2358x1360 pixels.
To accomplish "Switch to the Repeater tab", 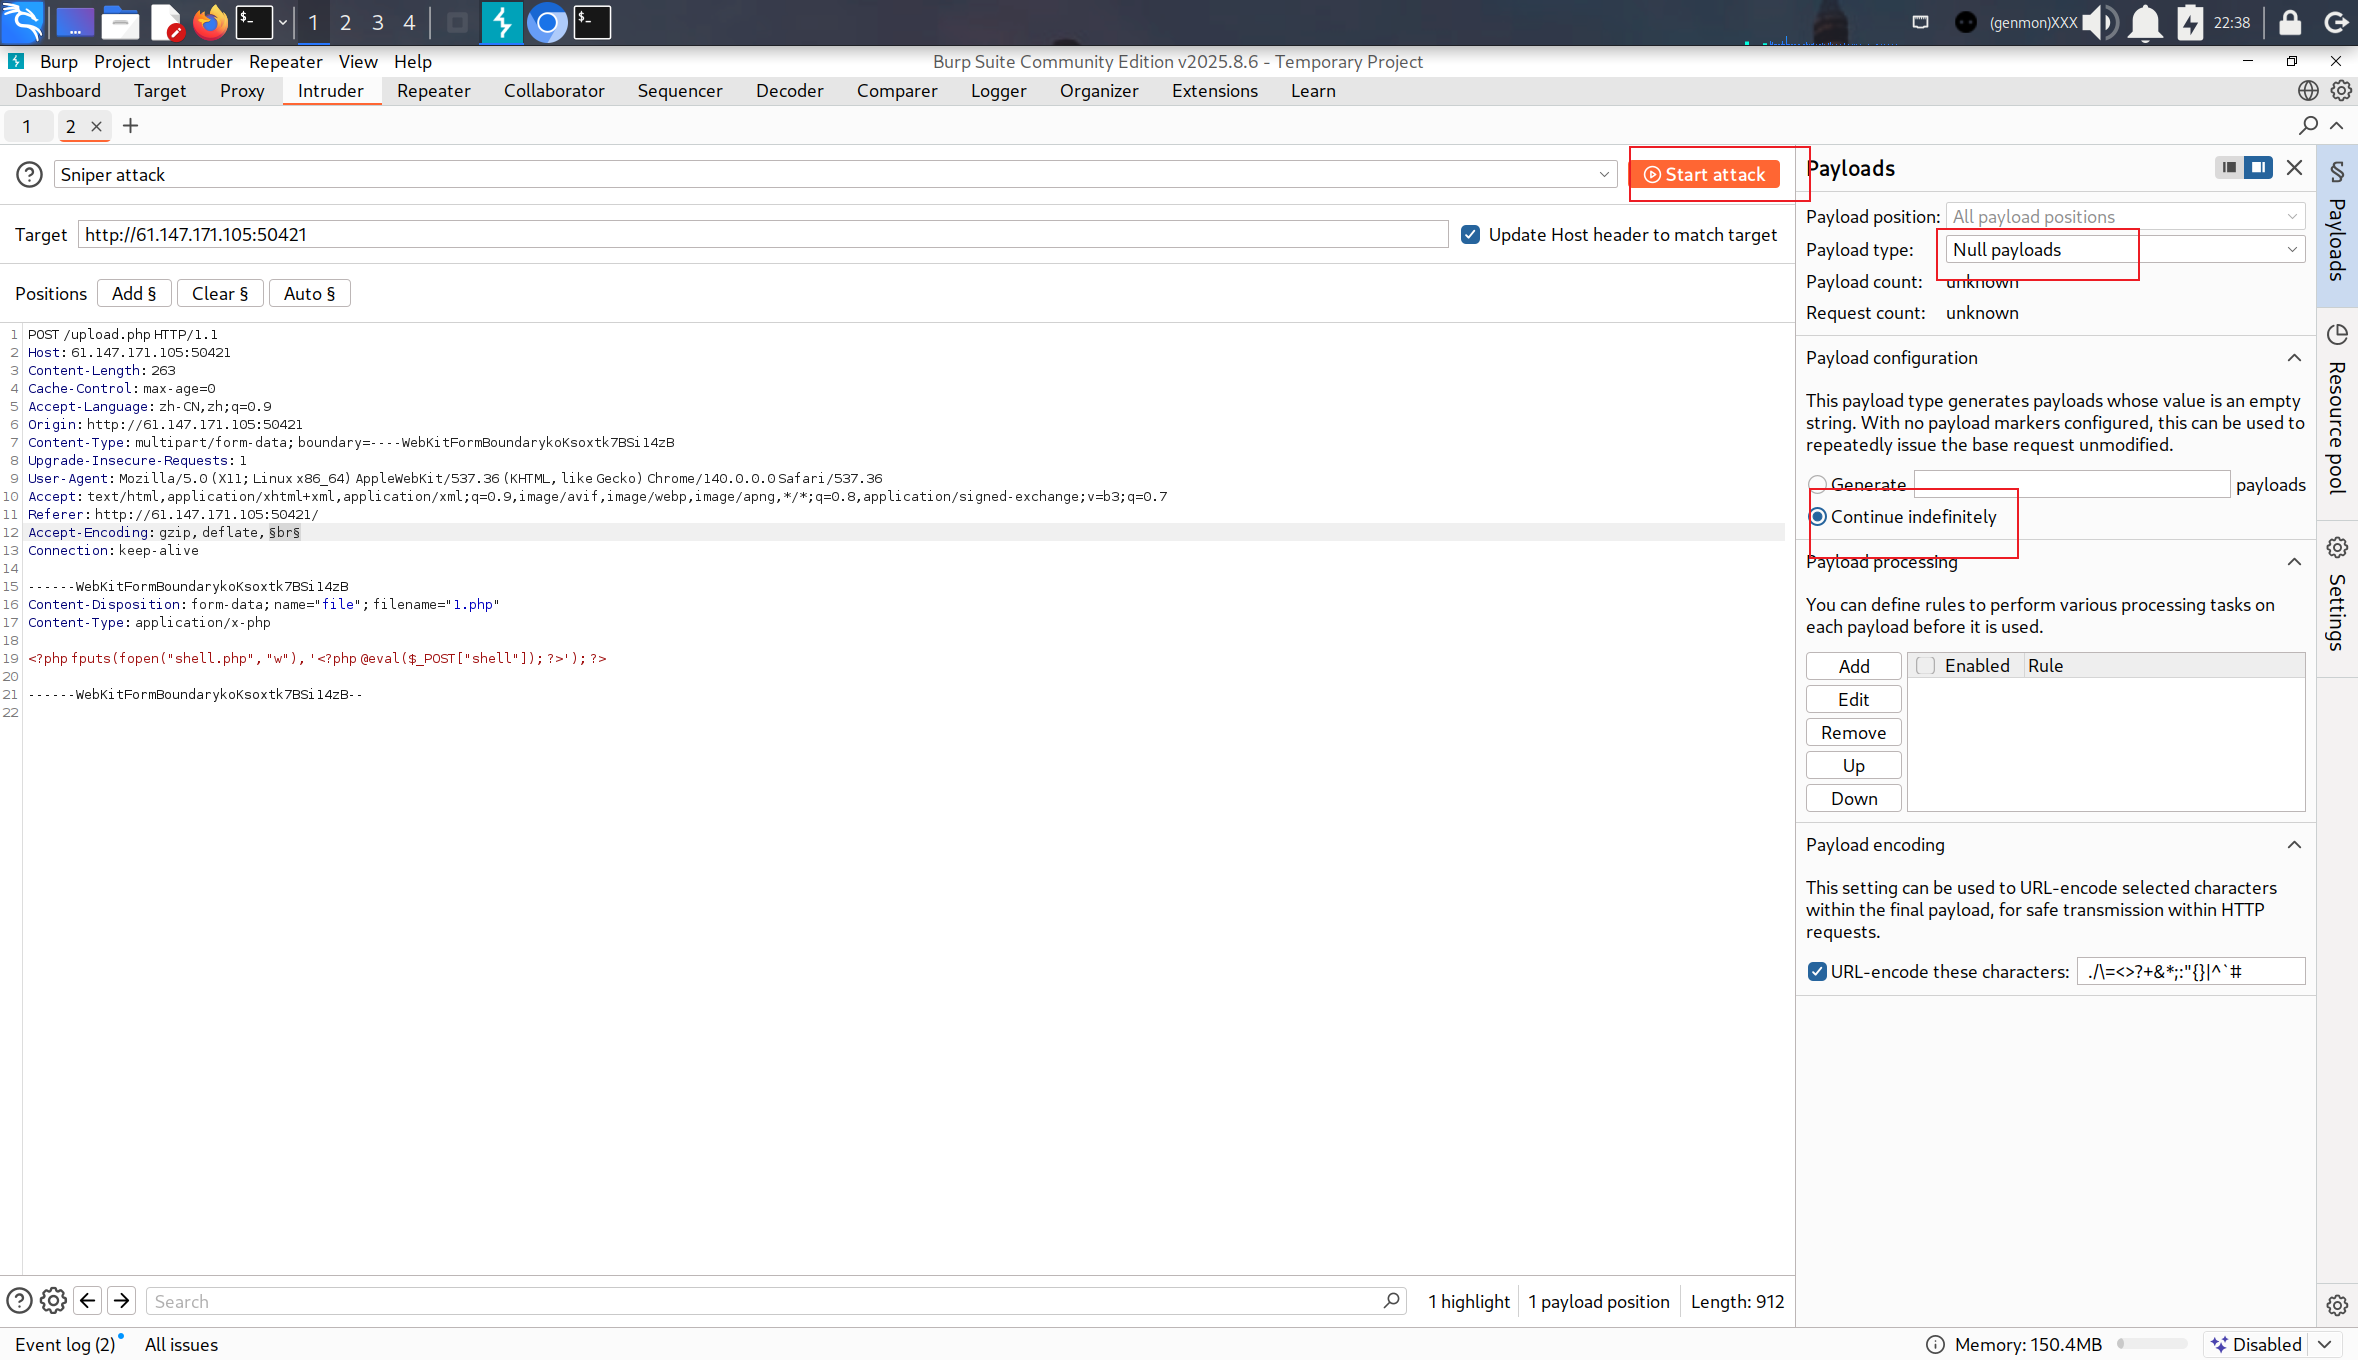I will coord(433,91).
